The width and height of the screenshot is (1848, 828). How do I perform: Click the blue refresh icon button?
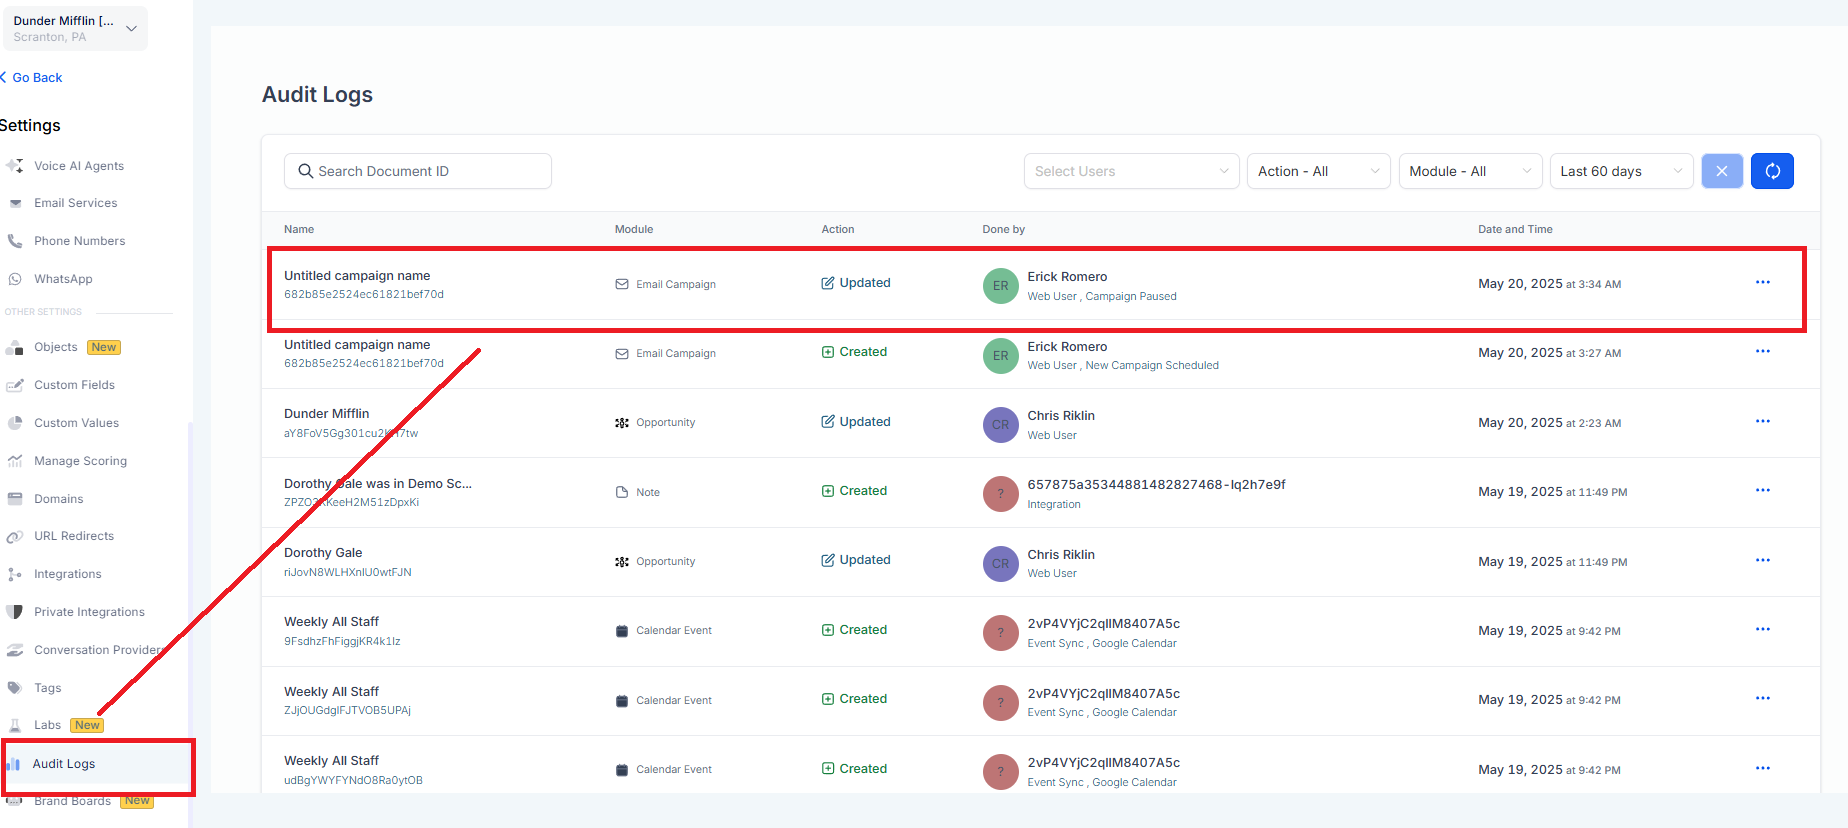[1772, 171]
